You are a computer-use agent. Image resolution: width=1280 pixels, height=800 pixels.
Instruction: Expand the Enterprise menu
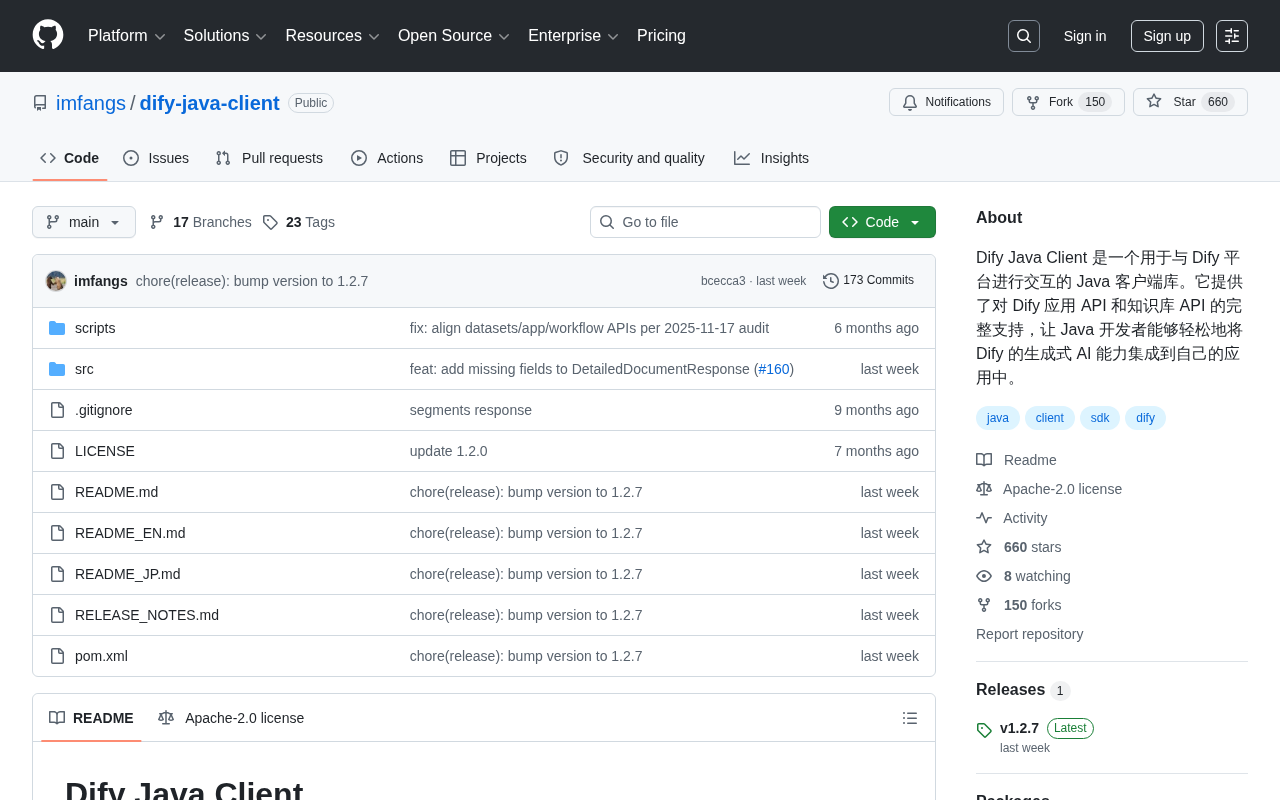pyautogui.click(x=574, y=36)
